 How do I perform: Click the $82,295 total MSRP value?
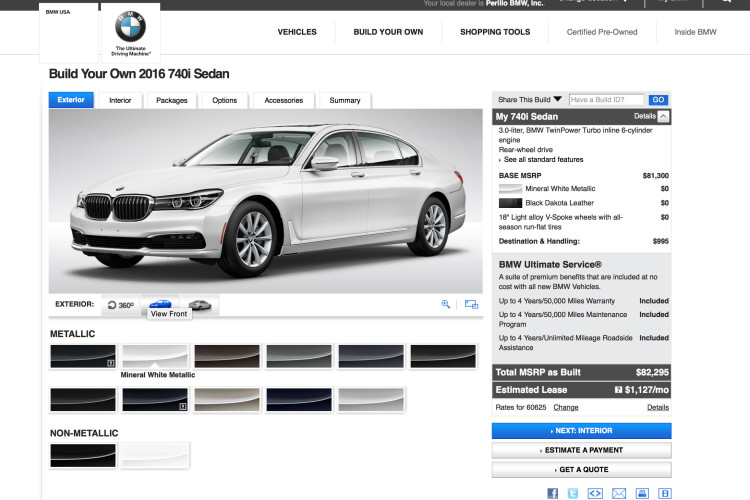652,372
